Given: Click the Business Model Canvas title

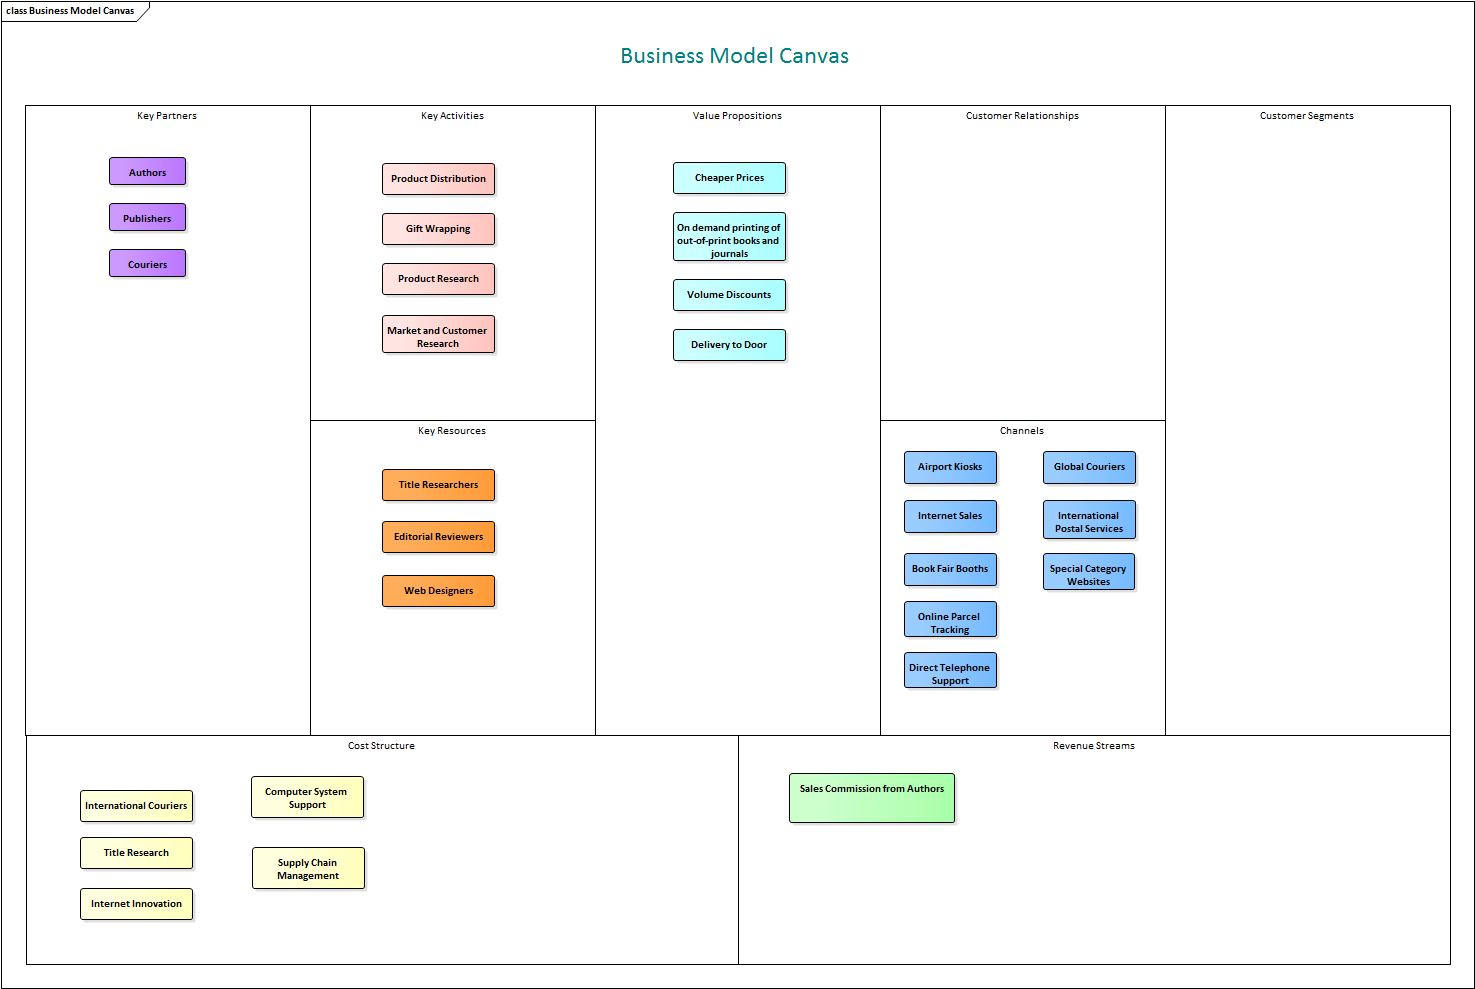Looking at the screenshot, I should click(x=734, y=56).
